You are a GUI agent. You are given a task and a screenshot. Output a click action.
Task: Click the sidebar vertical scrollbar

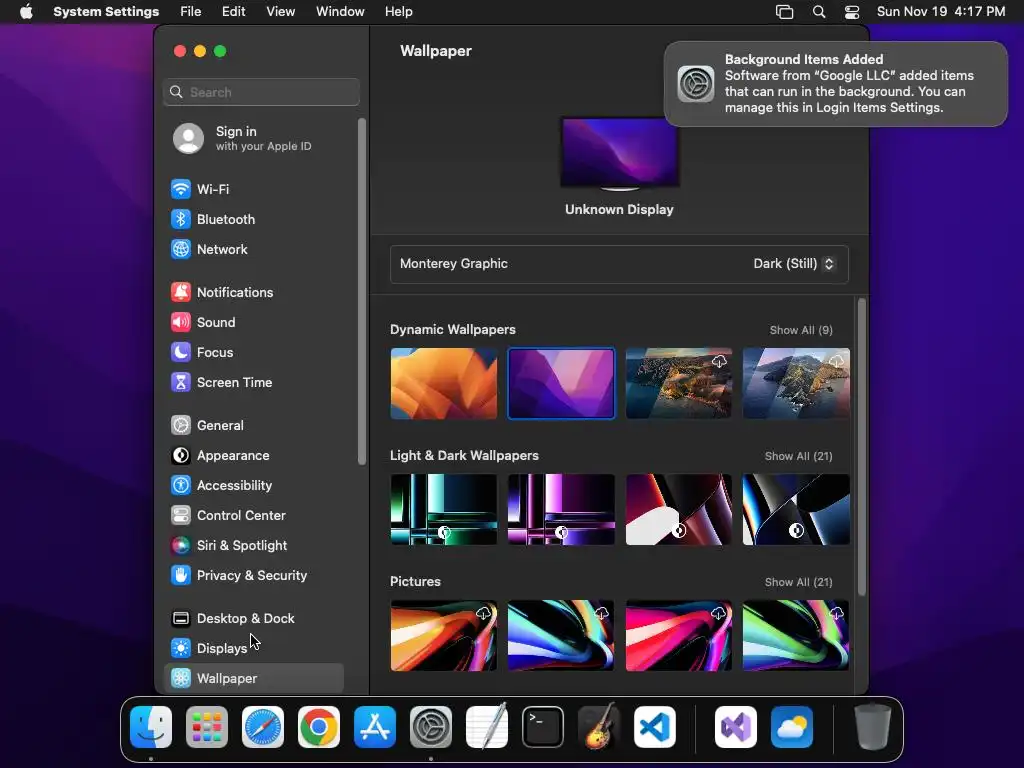361,292
